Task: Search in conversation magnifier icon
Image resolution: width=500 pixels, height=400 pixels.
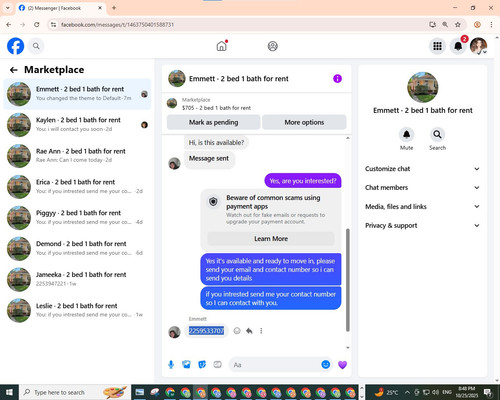Action: click(437, 135)
